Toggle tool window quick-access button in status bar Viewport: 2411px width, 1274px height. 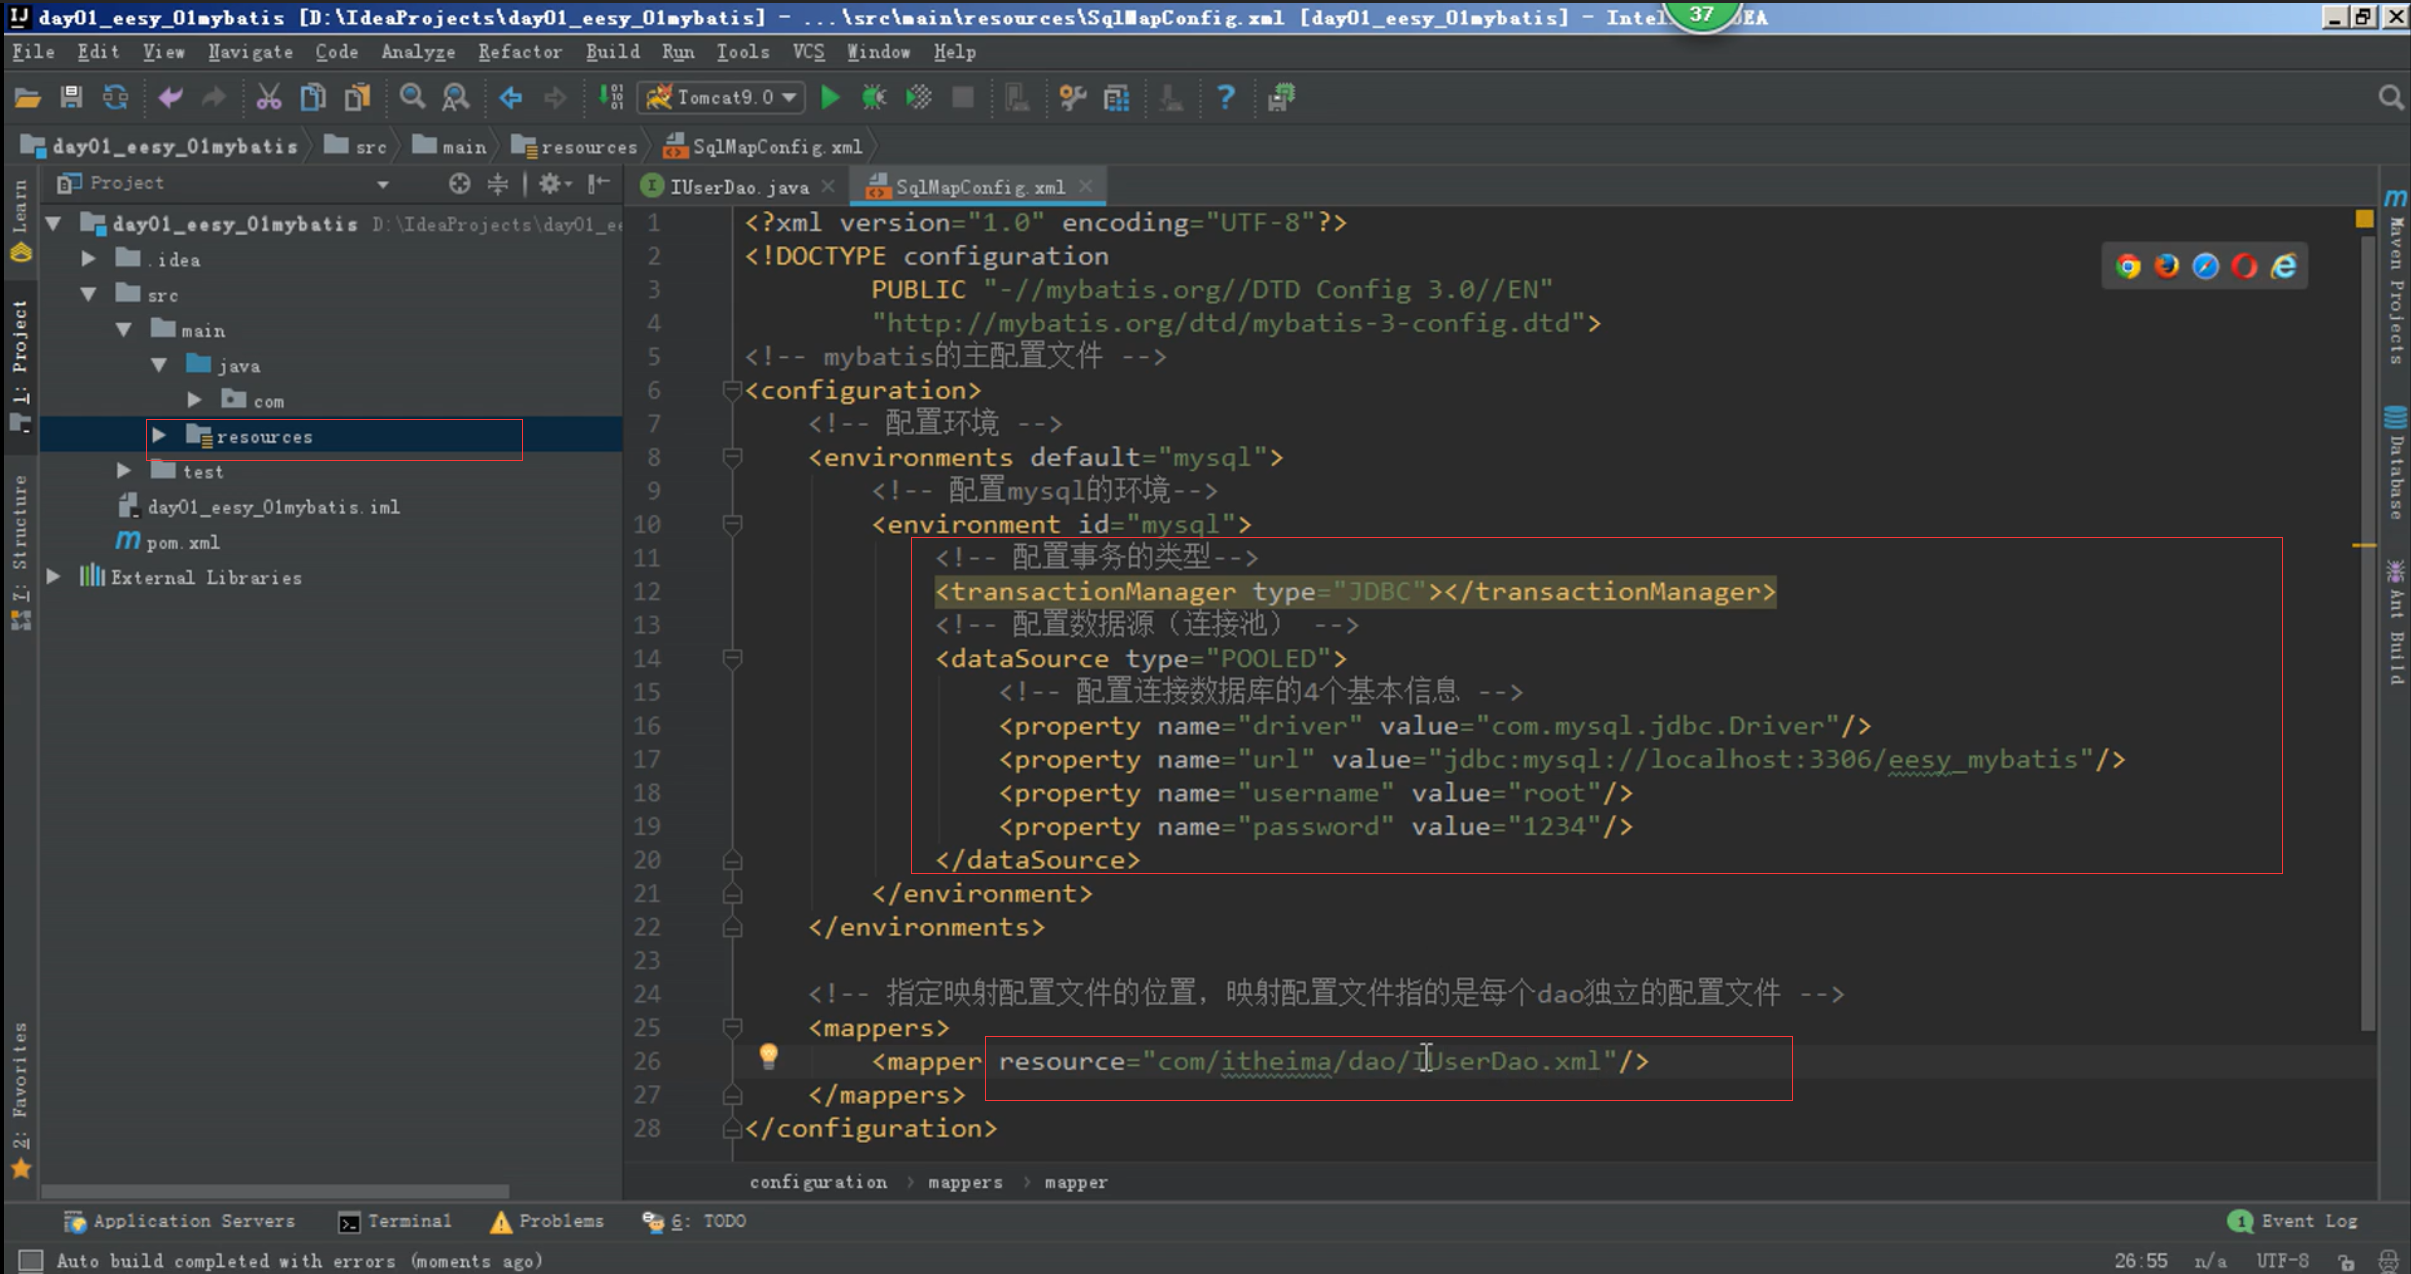pyautogui.click(x=30, y=1260)
